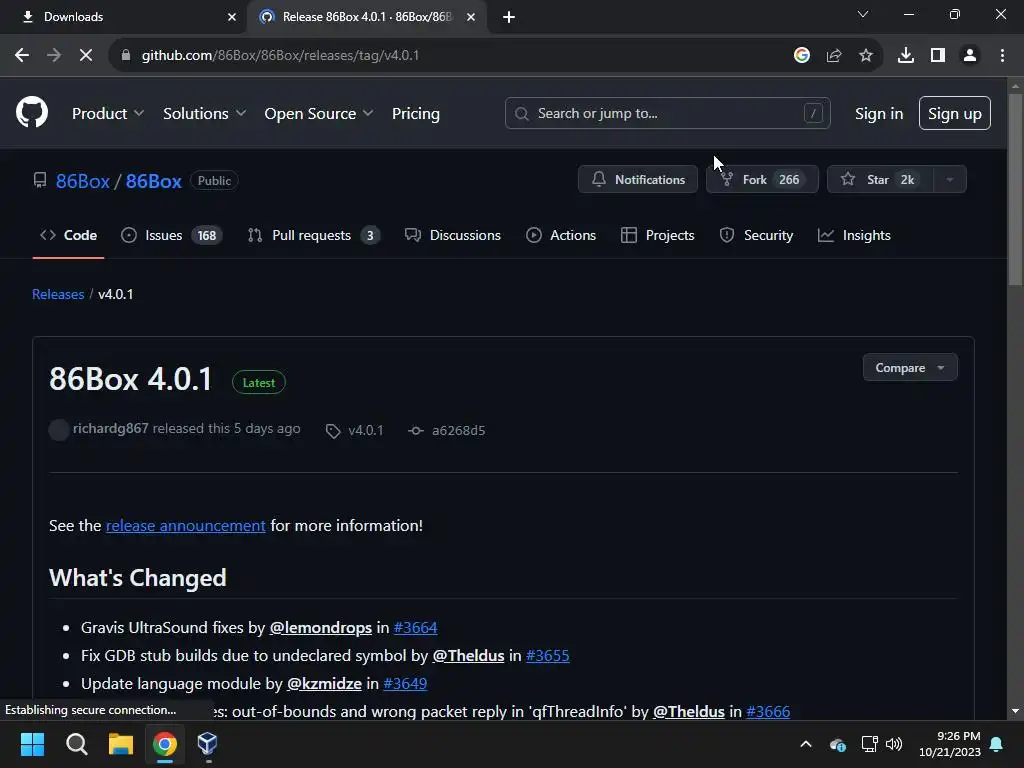Open the Actions tab
This screenshot has height=768, width=1024.
(561, 235)
